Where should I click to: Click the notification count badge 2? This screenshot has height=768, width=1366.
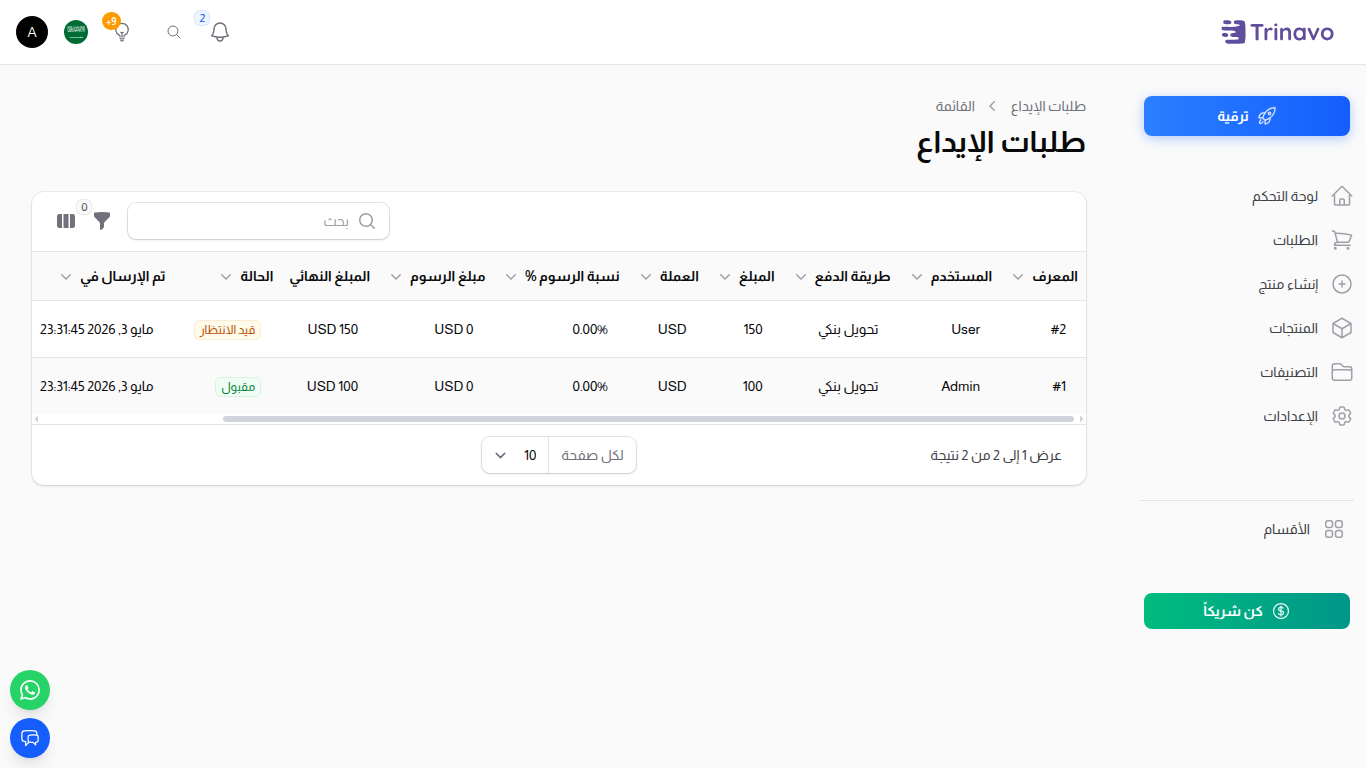point(202,18)
